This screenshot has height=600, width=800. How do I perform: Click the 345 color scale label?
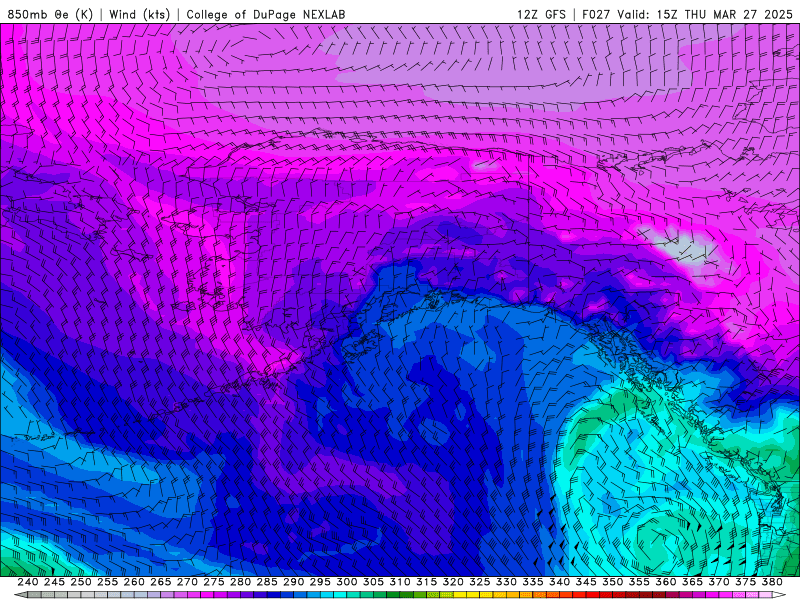click(586, 582)
